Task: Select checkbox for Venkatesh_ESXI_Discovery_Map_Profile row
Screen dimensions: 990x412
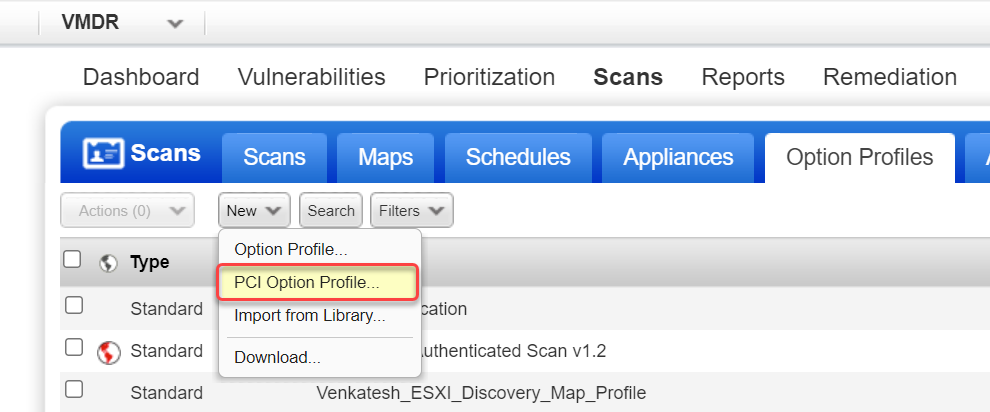Action: click(74, 389)
